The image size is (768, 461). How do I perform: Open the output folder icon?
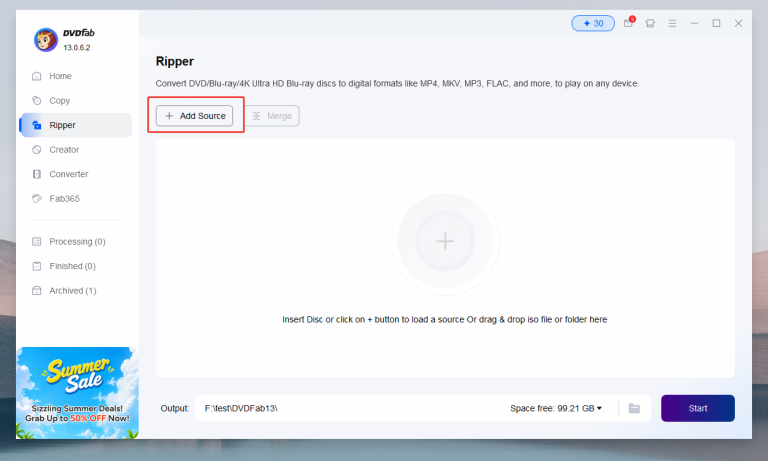[634, 408]
